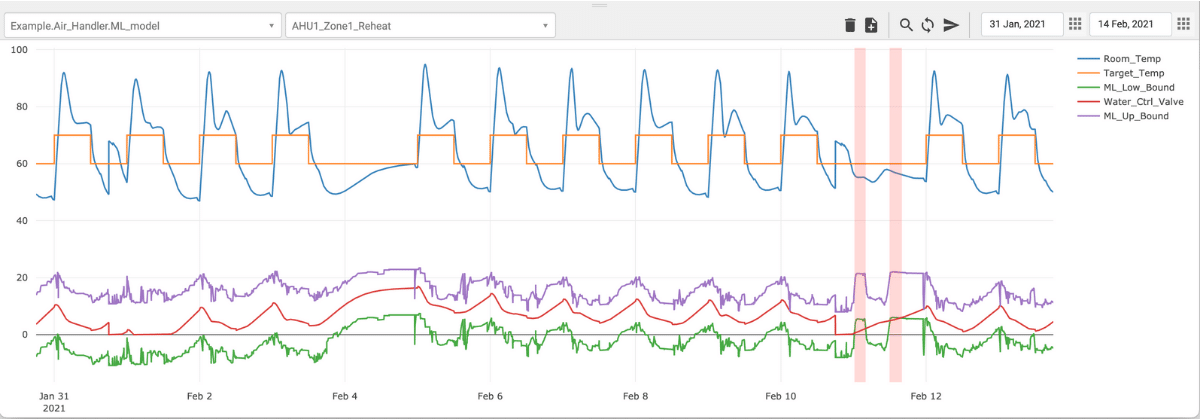Expand the AHU1_Zone1_Reheat dropdown
1200x420 pixels.
tap(420, 25)
